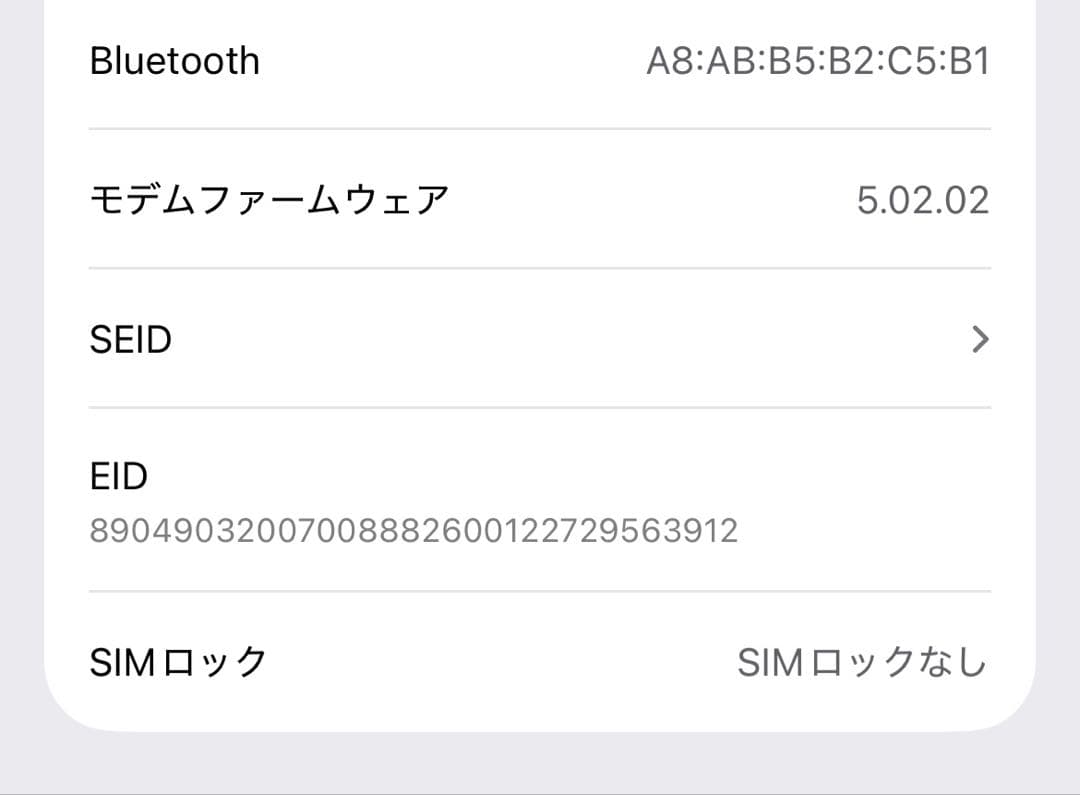Select the SEID label text
The width and height of the screenshot is (1080, 795).
tap(130, 340)
